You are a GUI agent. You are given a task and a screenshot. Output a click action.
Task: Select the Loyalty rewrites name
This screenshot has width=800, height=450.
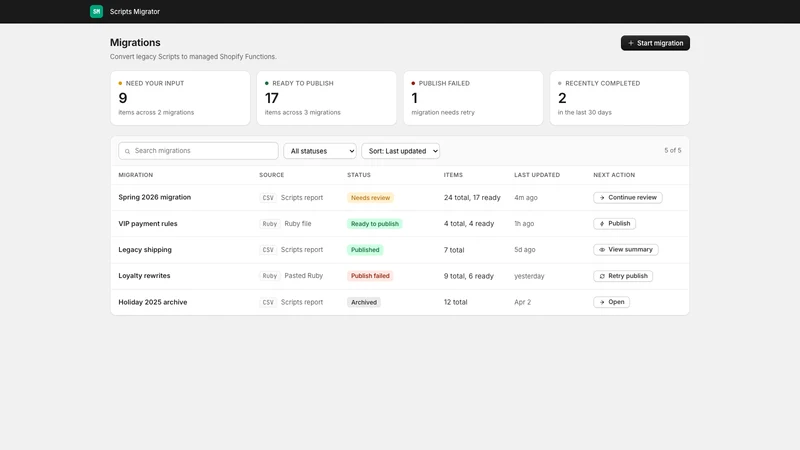[144, 276]
